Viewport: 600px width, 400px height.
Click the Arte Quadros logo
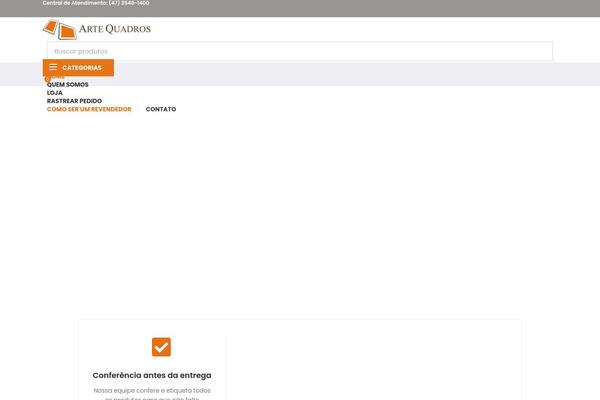tap(97, 29)
